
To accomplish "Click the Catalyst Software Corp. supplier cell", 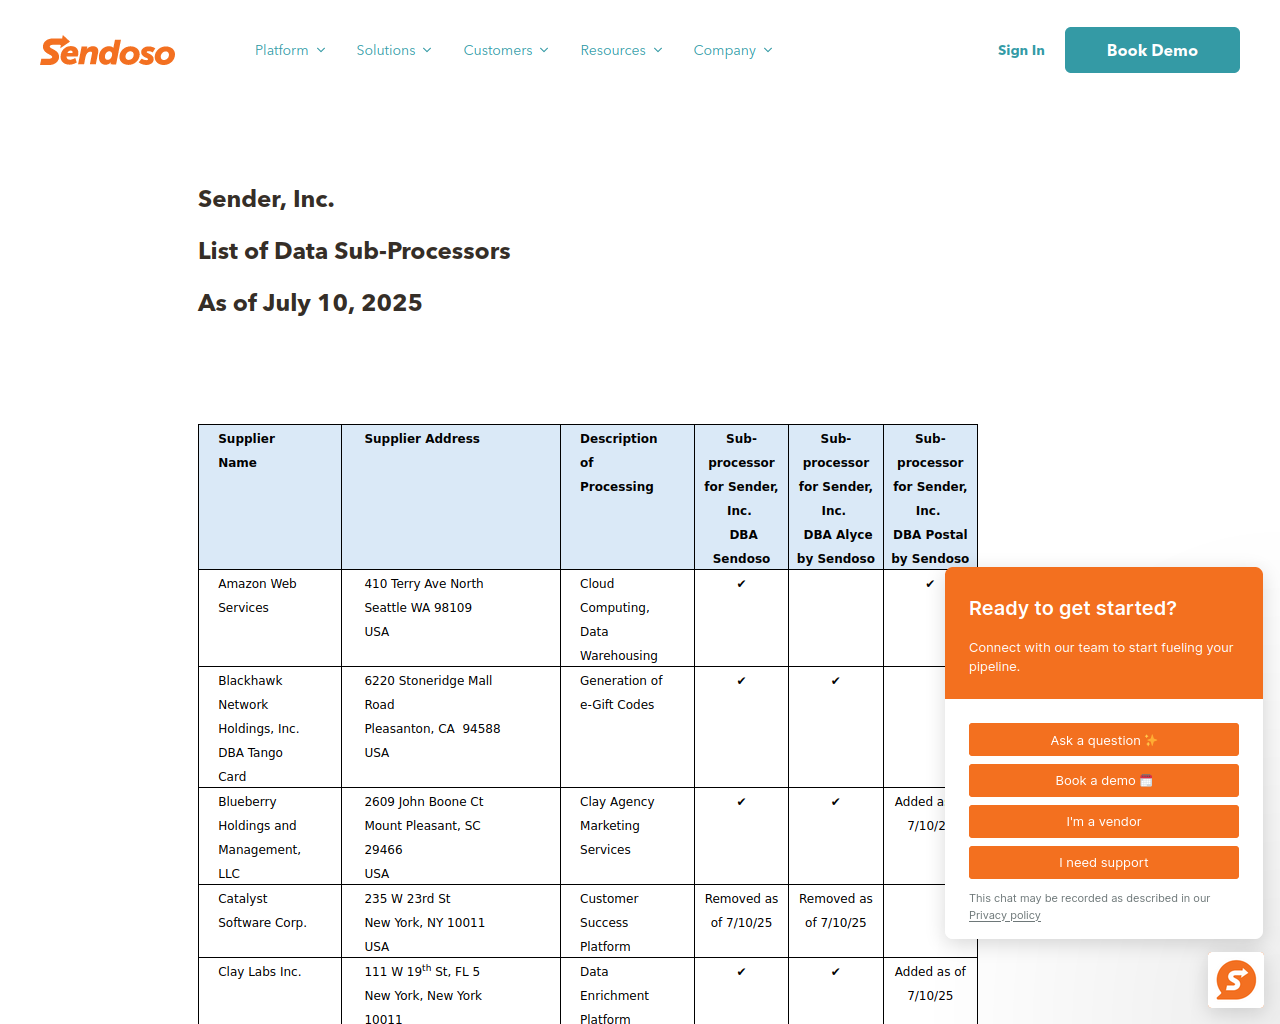I will pyautogui.click(x=270, y=921).
